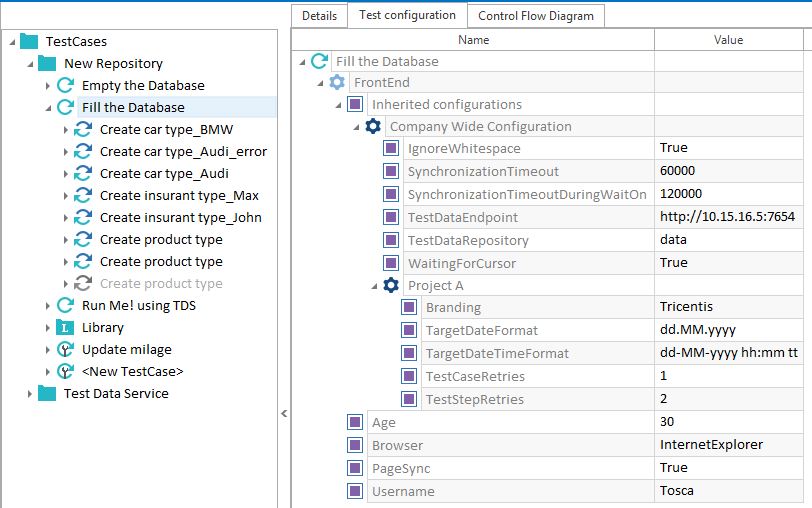Click the Create car type_BMW step icon
Image resolution: width=812 pixels, height=508 pixels.
83,130
